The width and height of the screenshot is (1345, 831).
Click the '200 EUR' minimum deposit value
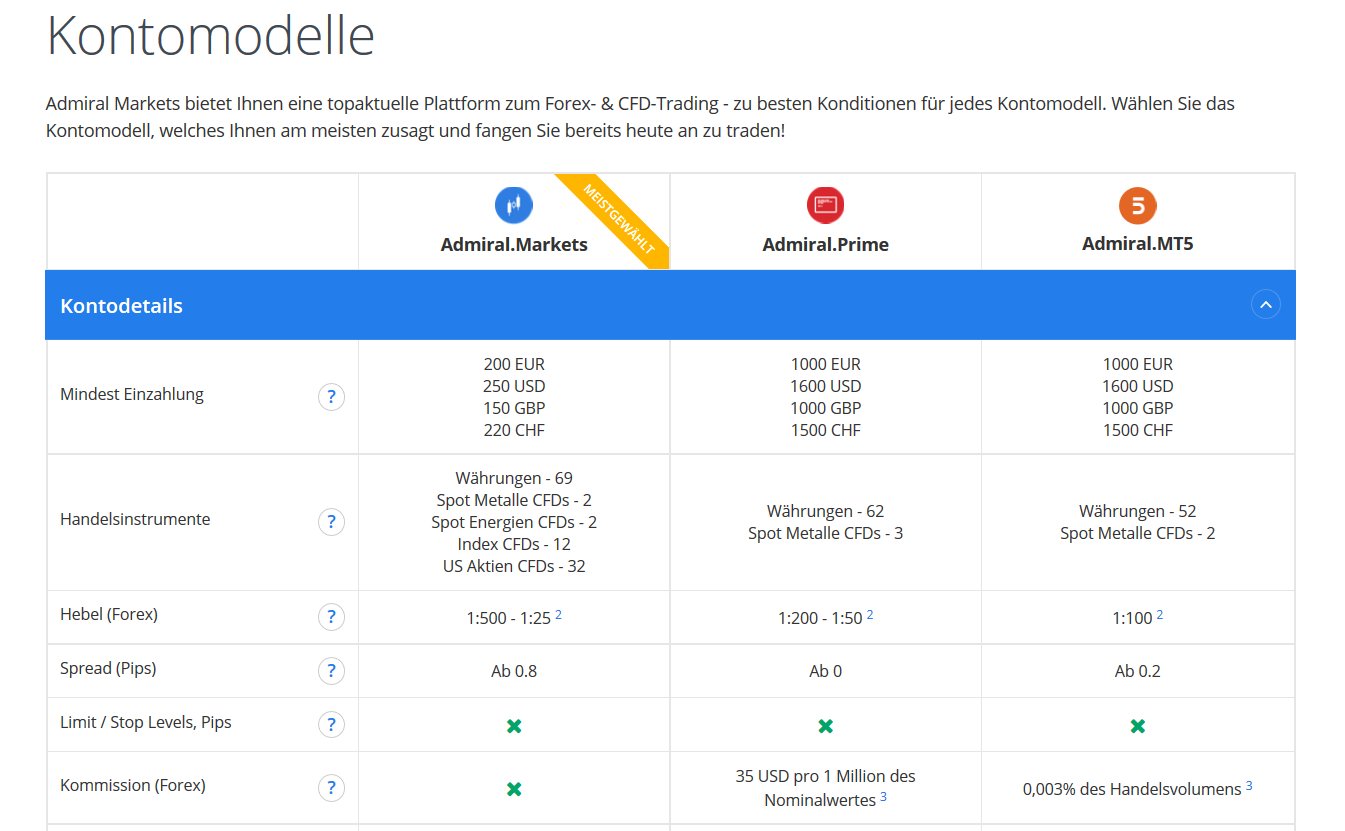pyautogui.click(x=514, y=364)
